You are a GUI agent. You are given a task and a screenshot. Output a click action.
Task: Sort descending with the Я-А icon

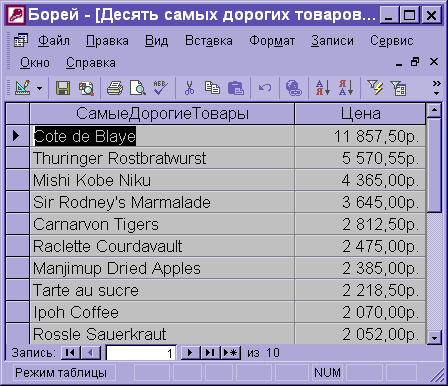tap(346, 88)
